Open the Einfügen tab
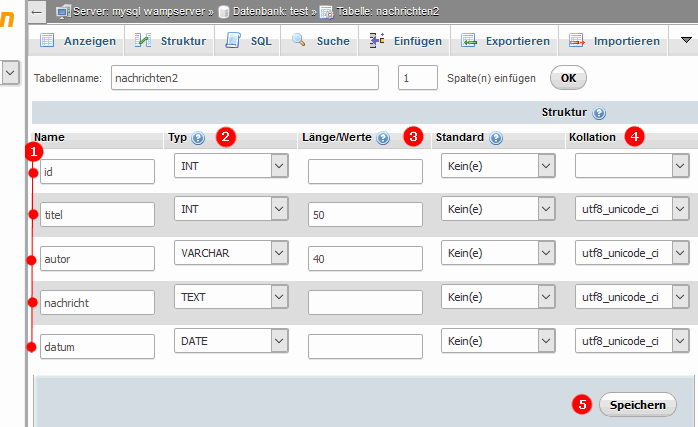The width and height of the screenshot is (698, 427). (405, 41)
